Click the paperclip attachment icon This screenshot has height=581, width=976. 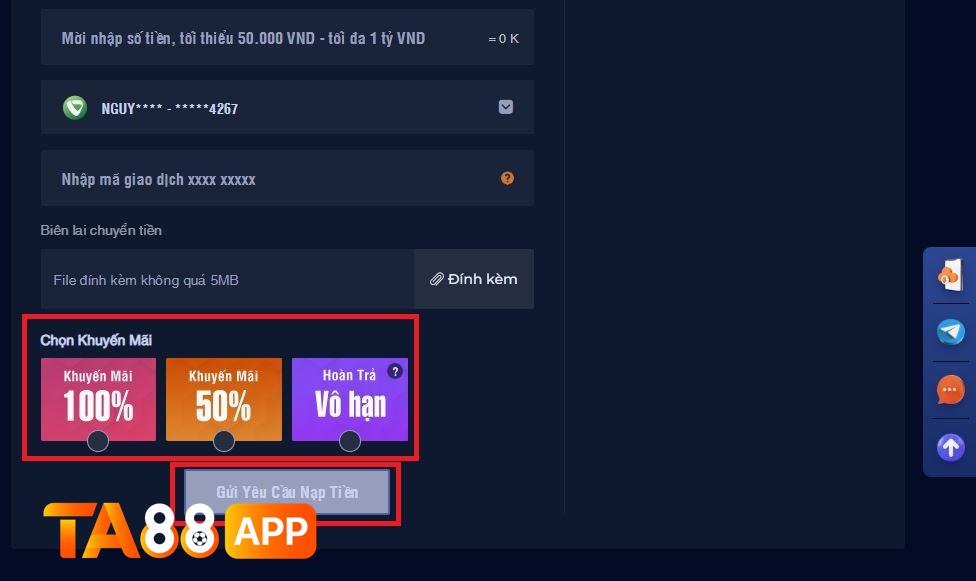(437, 279)
